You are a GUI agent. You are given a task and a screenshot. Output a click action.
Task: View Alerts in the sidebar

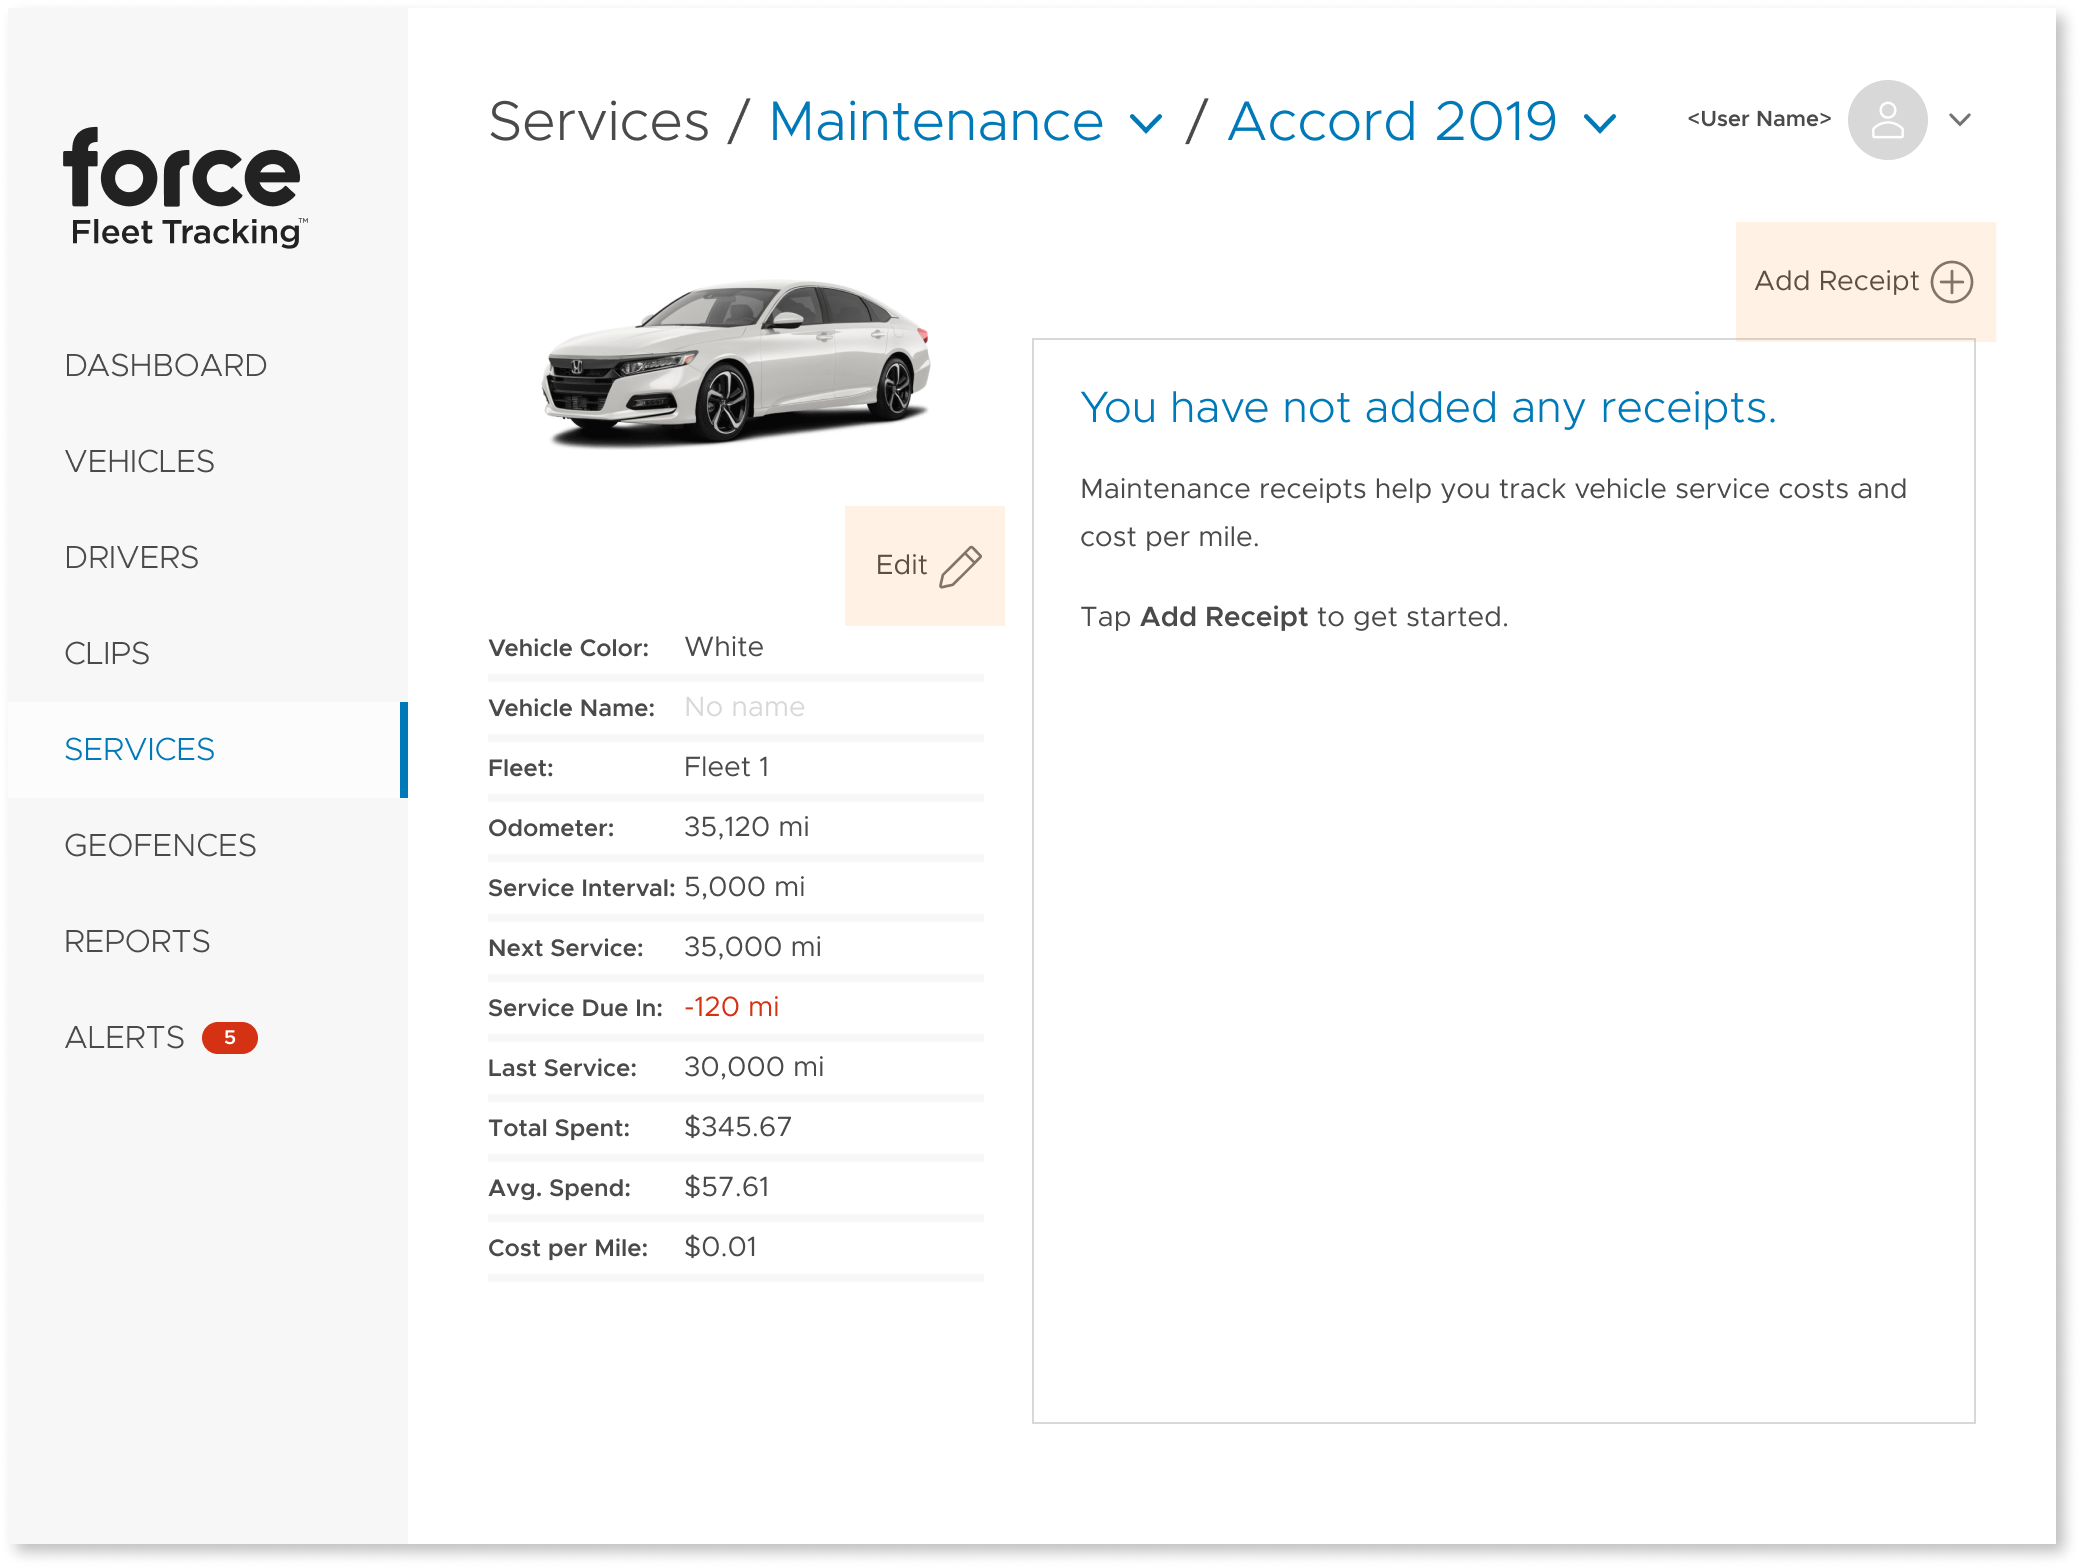pos(125,1037)
